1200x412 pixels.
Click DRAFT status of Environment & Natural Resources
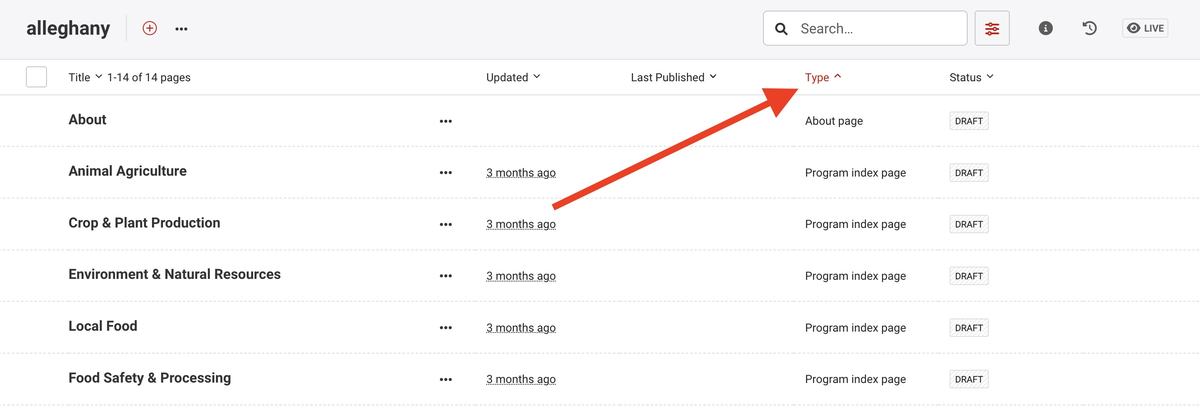tap(969, 276)
